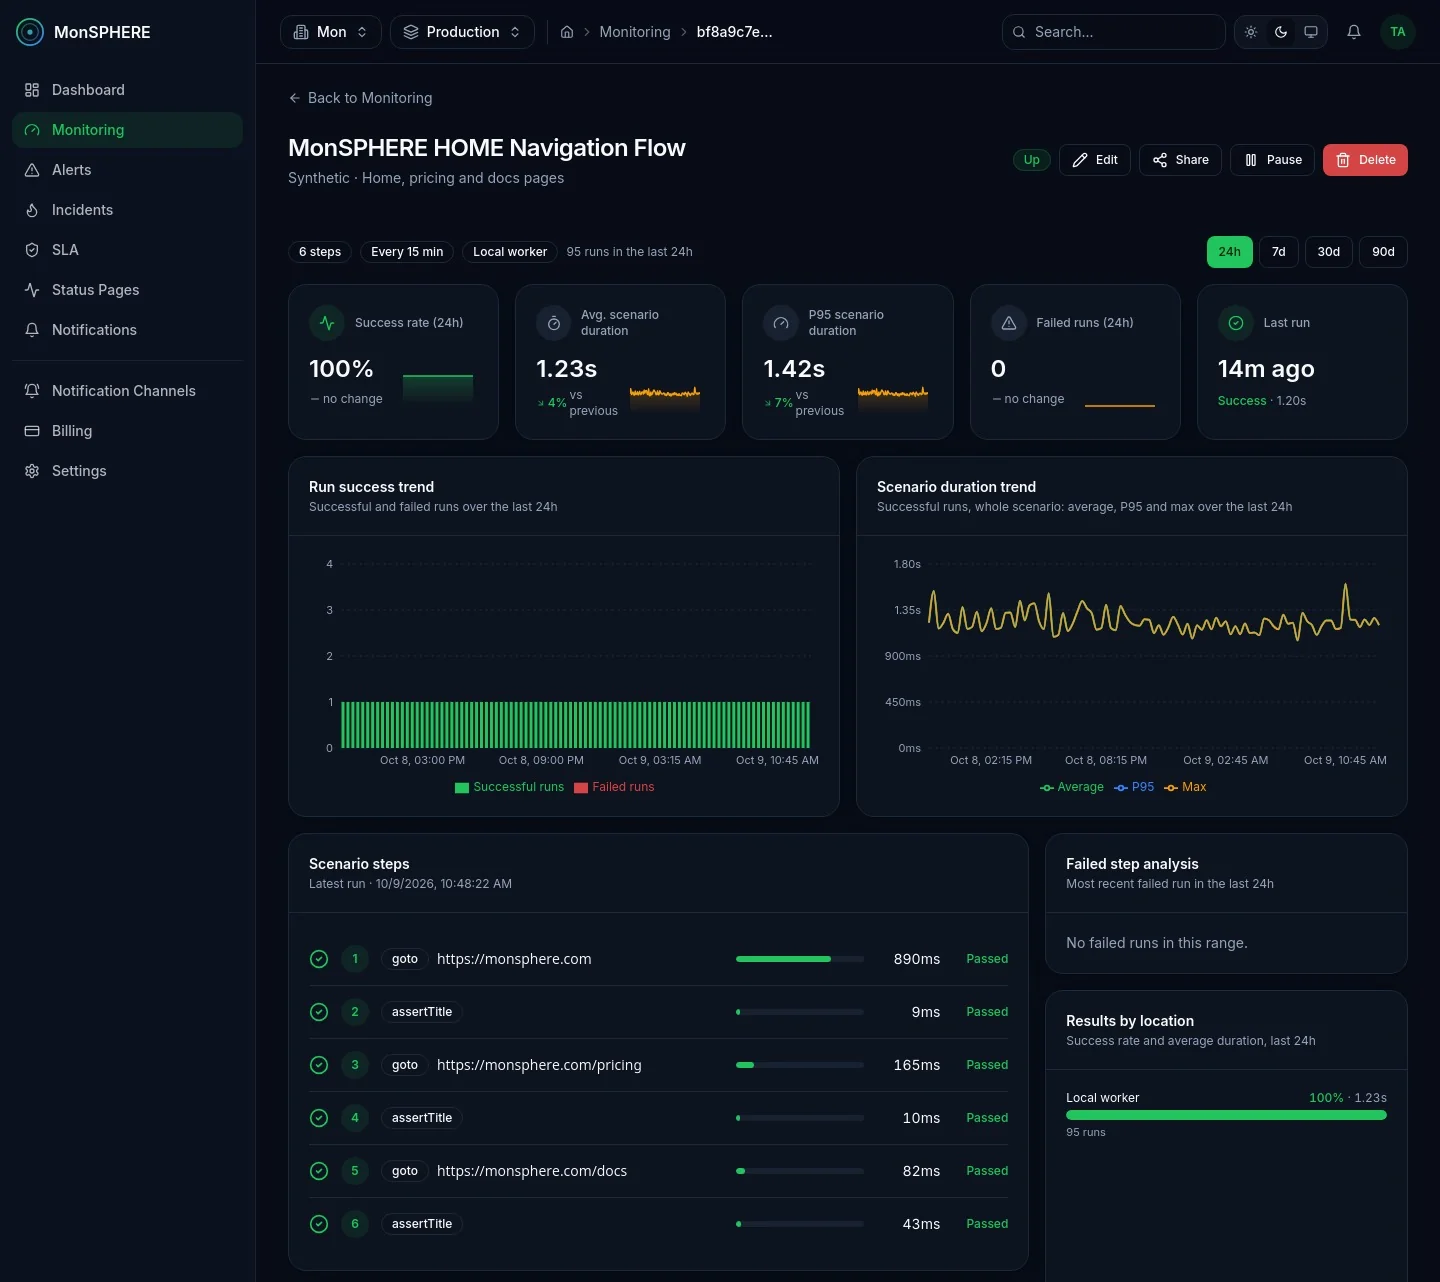Click the Success rate pulse icon

(x=327, y=323)
